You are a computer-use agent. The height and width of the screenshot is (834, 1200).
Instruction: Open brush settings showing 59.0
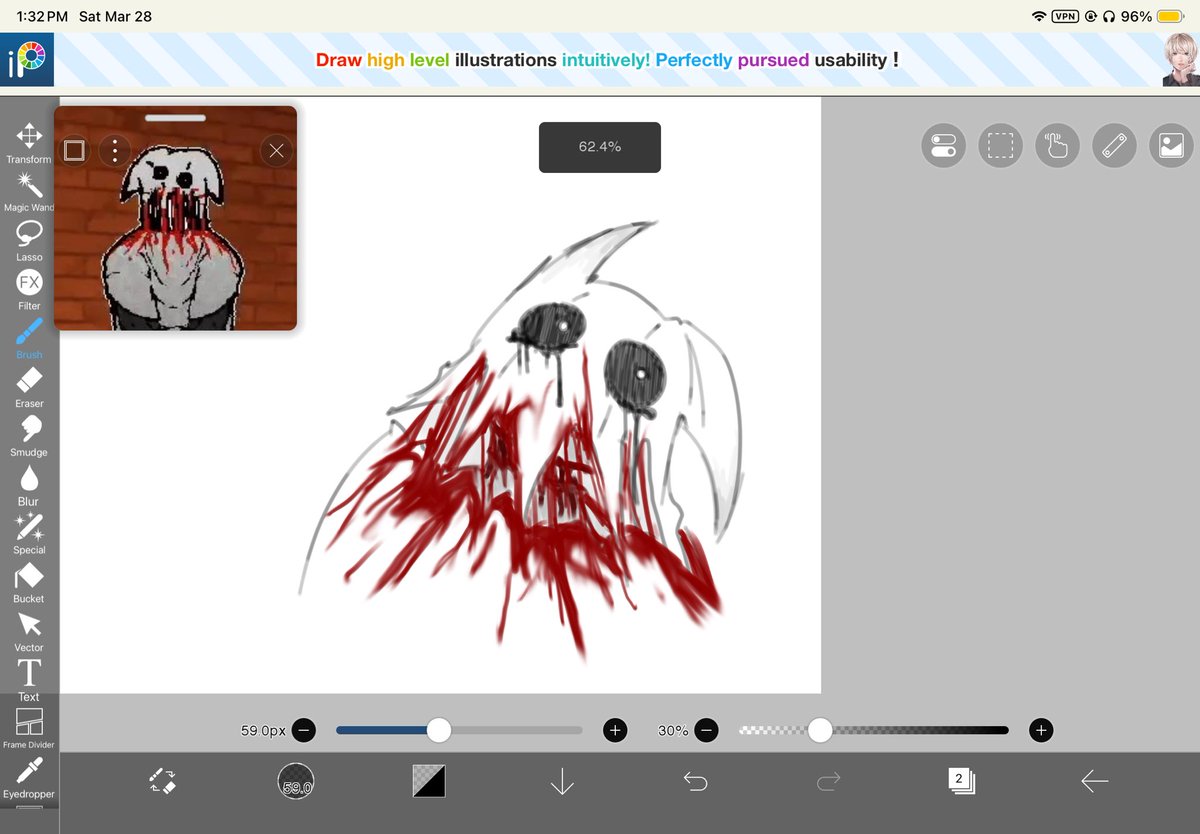tap(296, 781)
